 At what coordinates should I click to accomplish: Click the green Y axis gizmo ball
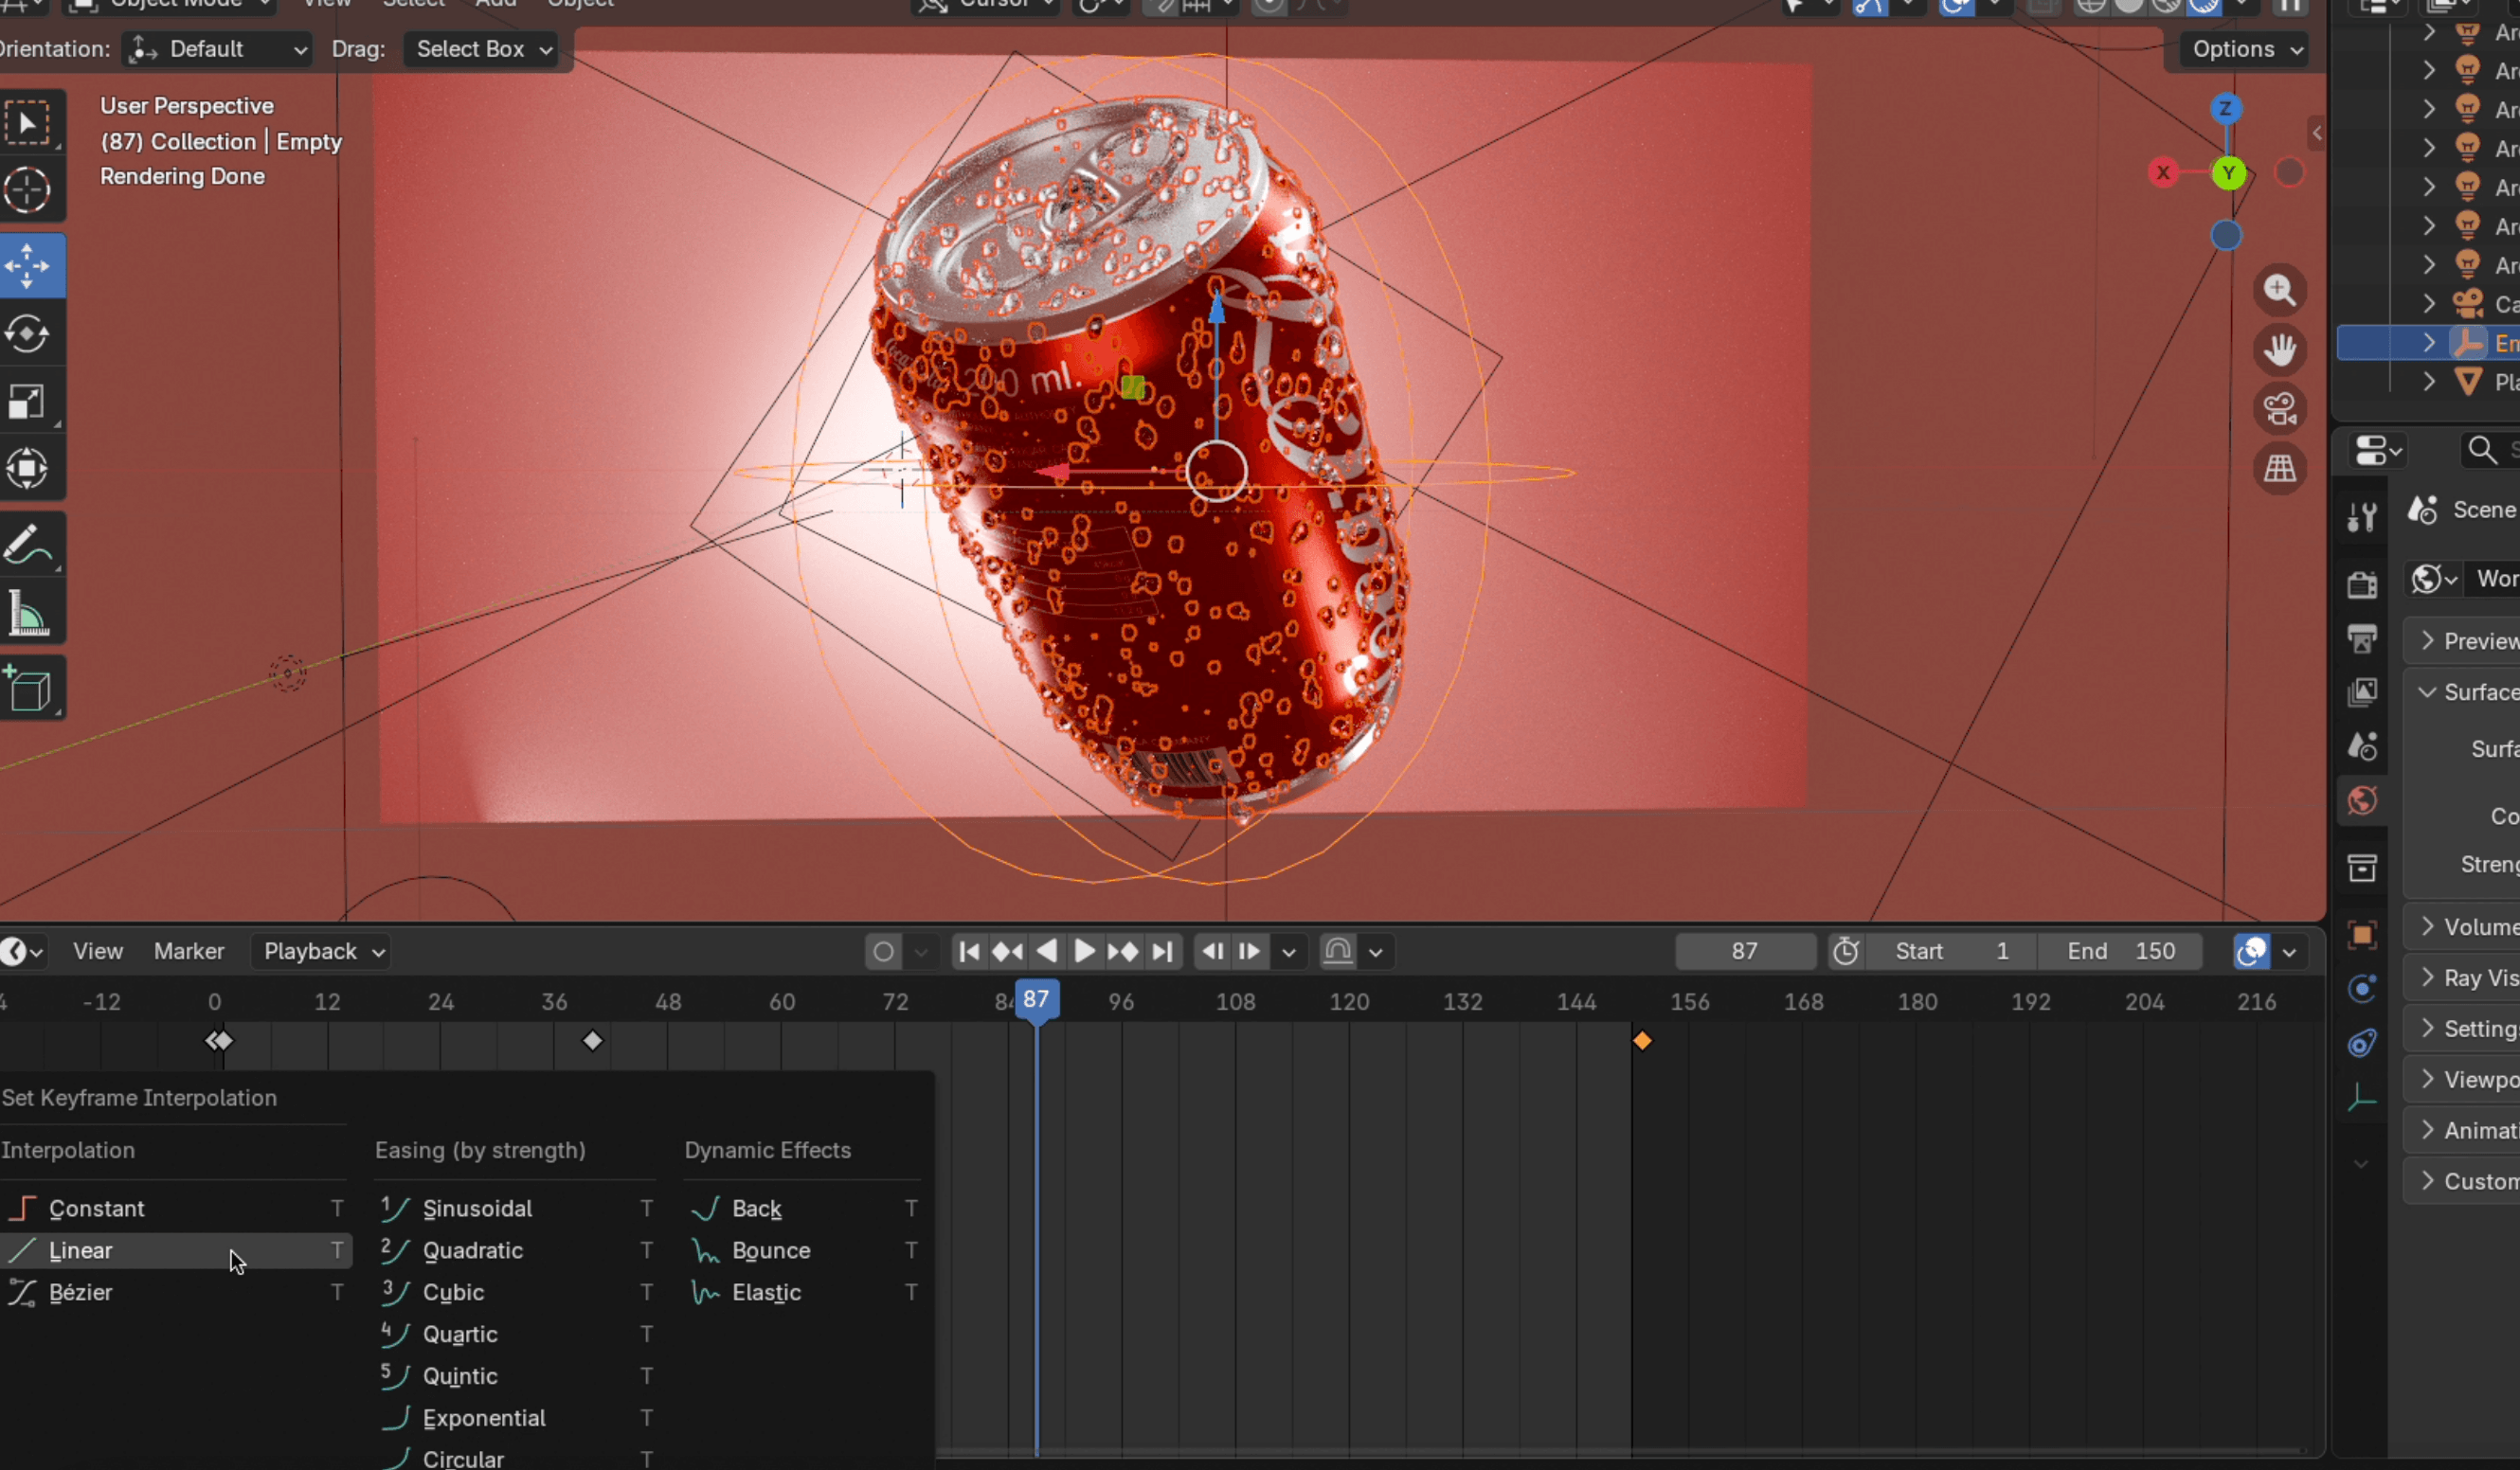(x=2228, y=174)
